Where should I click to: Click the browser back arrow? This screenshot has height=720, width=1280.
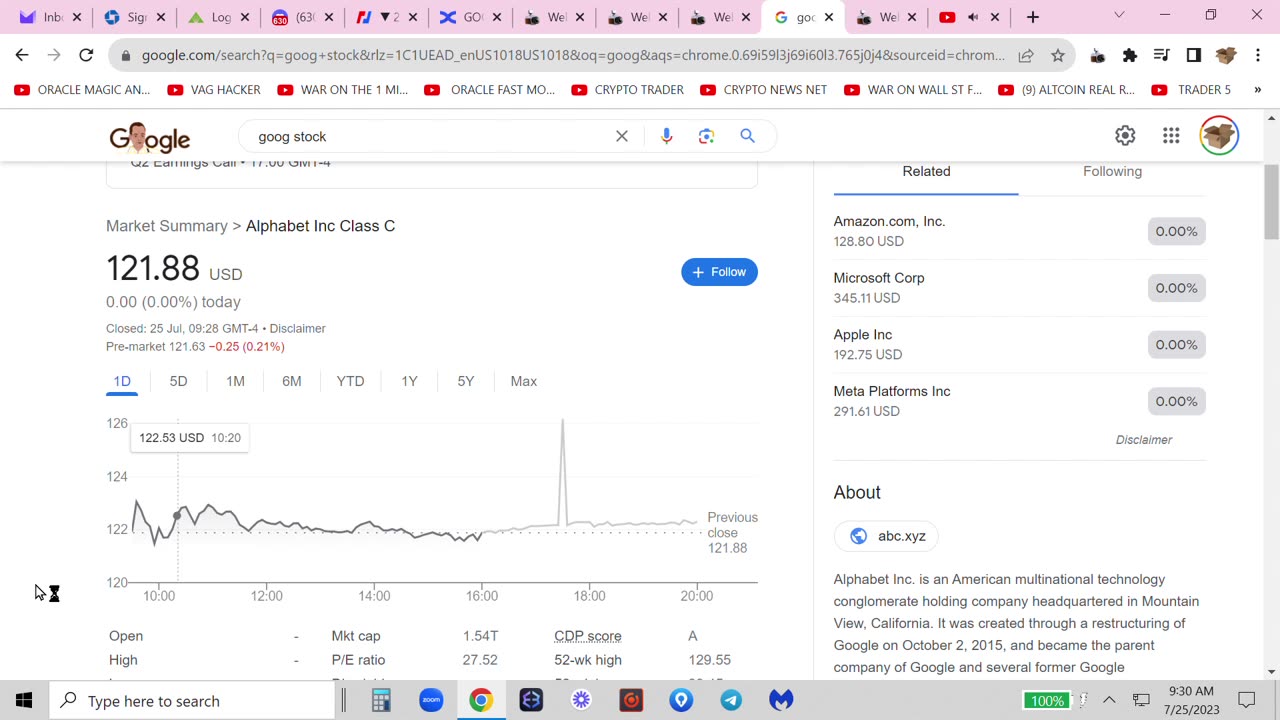point(22,55)
